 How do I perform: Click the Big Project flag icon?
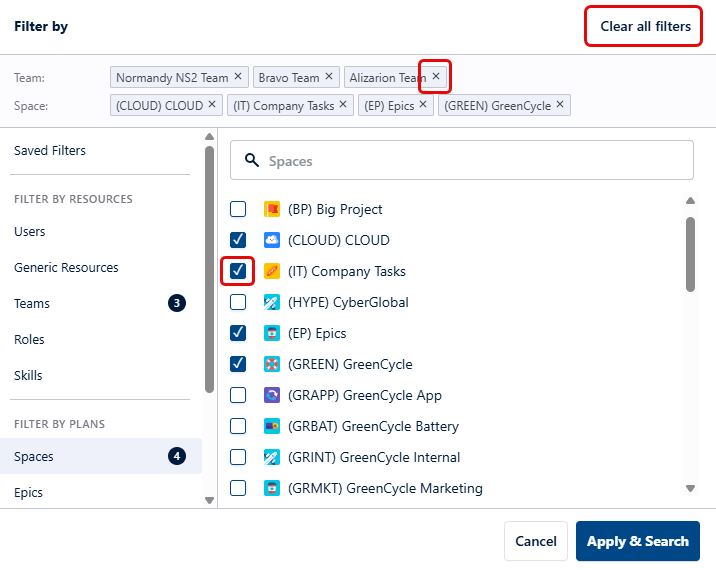click(x=272, y=209)
